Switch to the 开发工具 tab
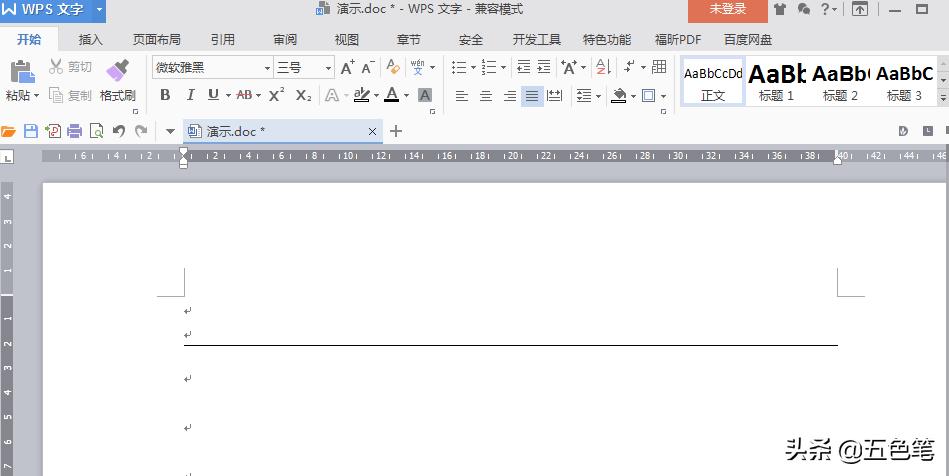Screen dimensions: 949x476 click(x=537, y=39)
